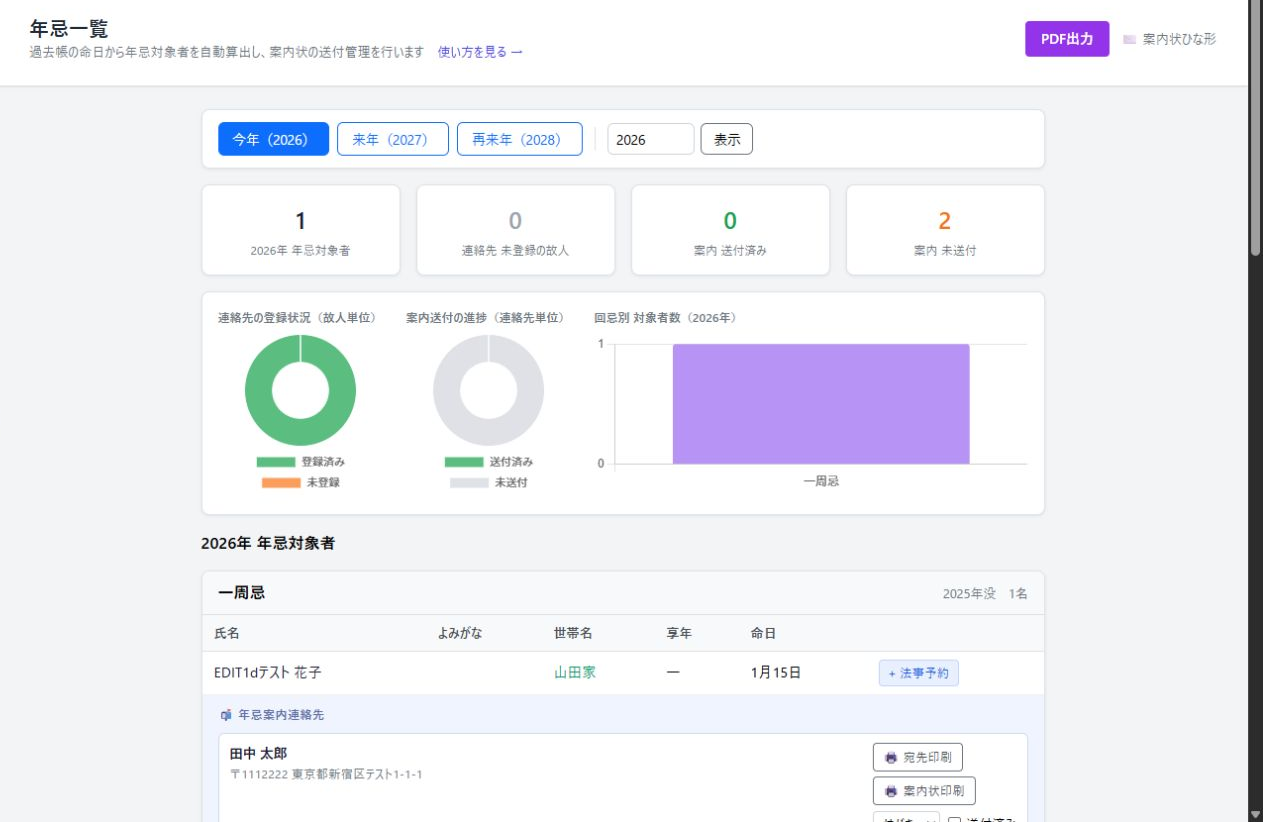Click the 一周忌 section header

tap(623, 593)
